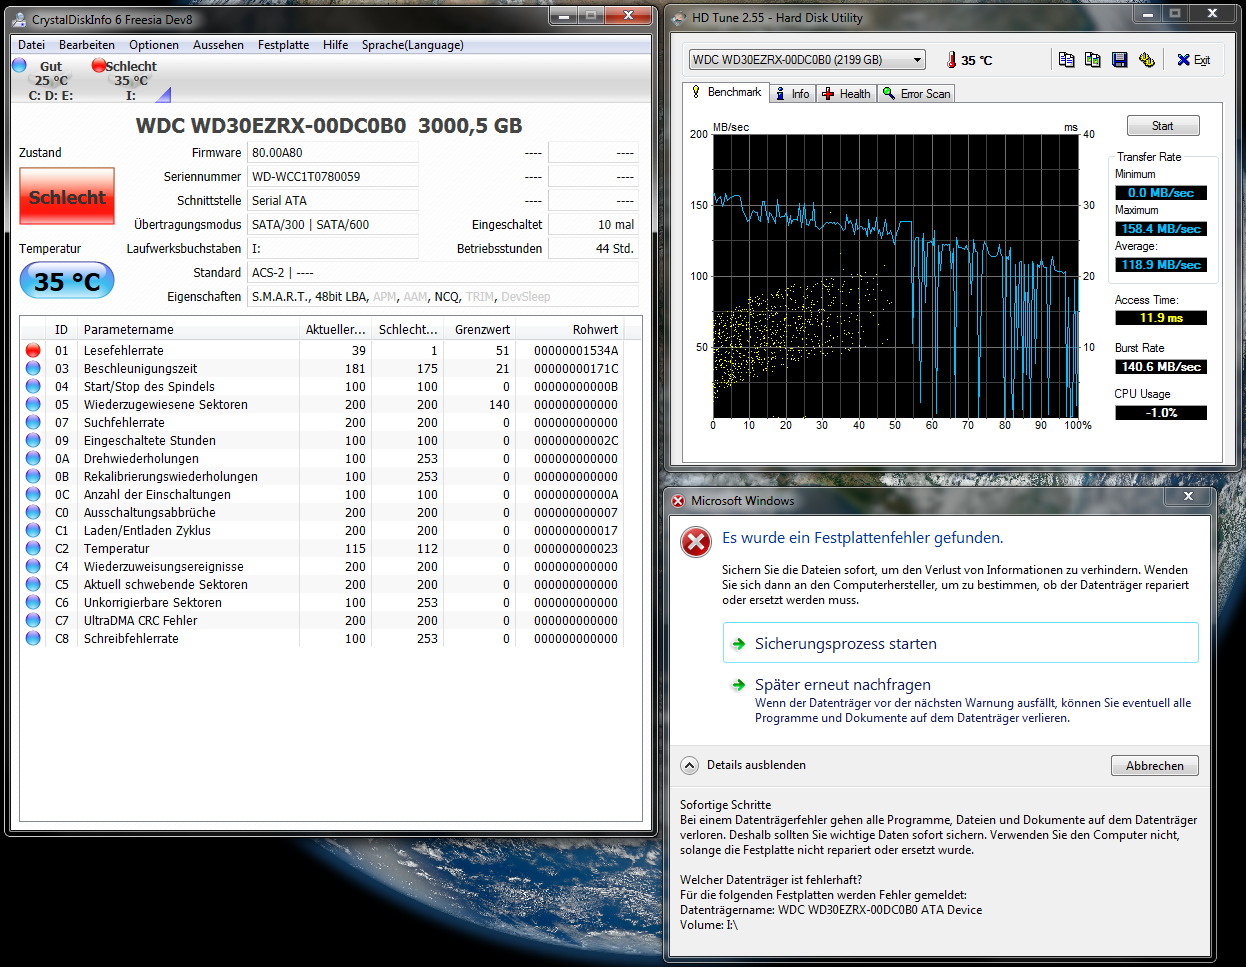Open the Festplatte menu
1246x967 pixels.
[x=283, y=45]
